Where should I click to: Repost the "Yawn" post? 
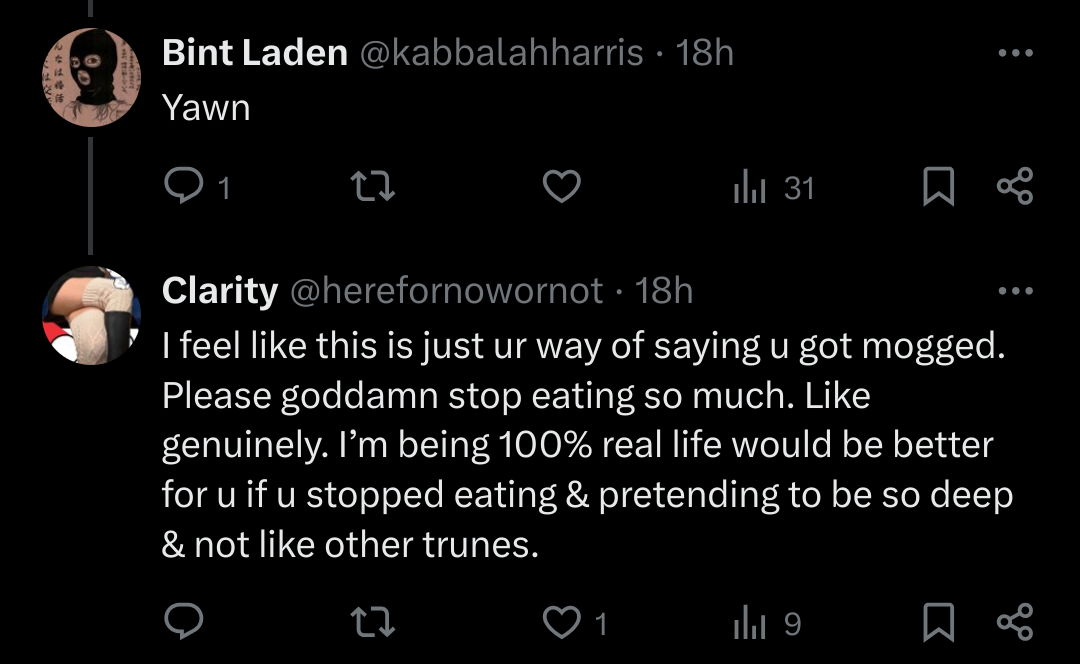click(375, 187)
